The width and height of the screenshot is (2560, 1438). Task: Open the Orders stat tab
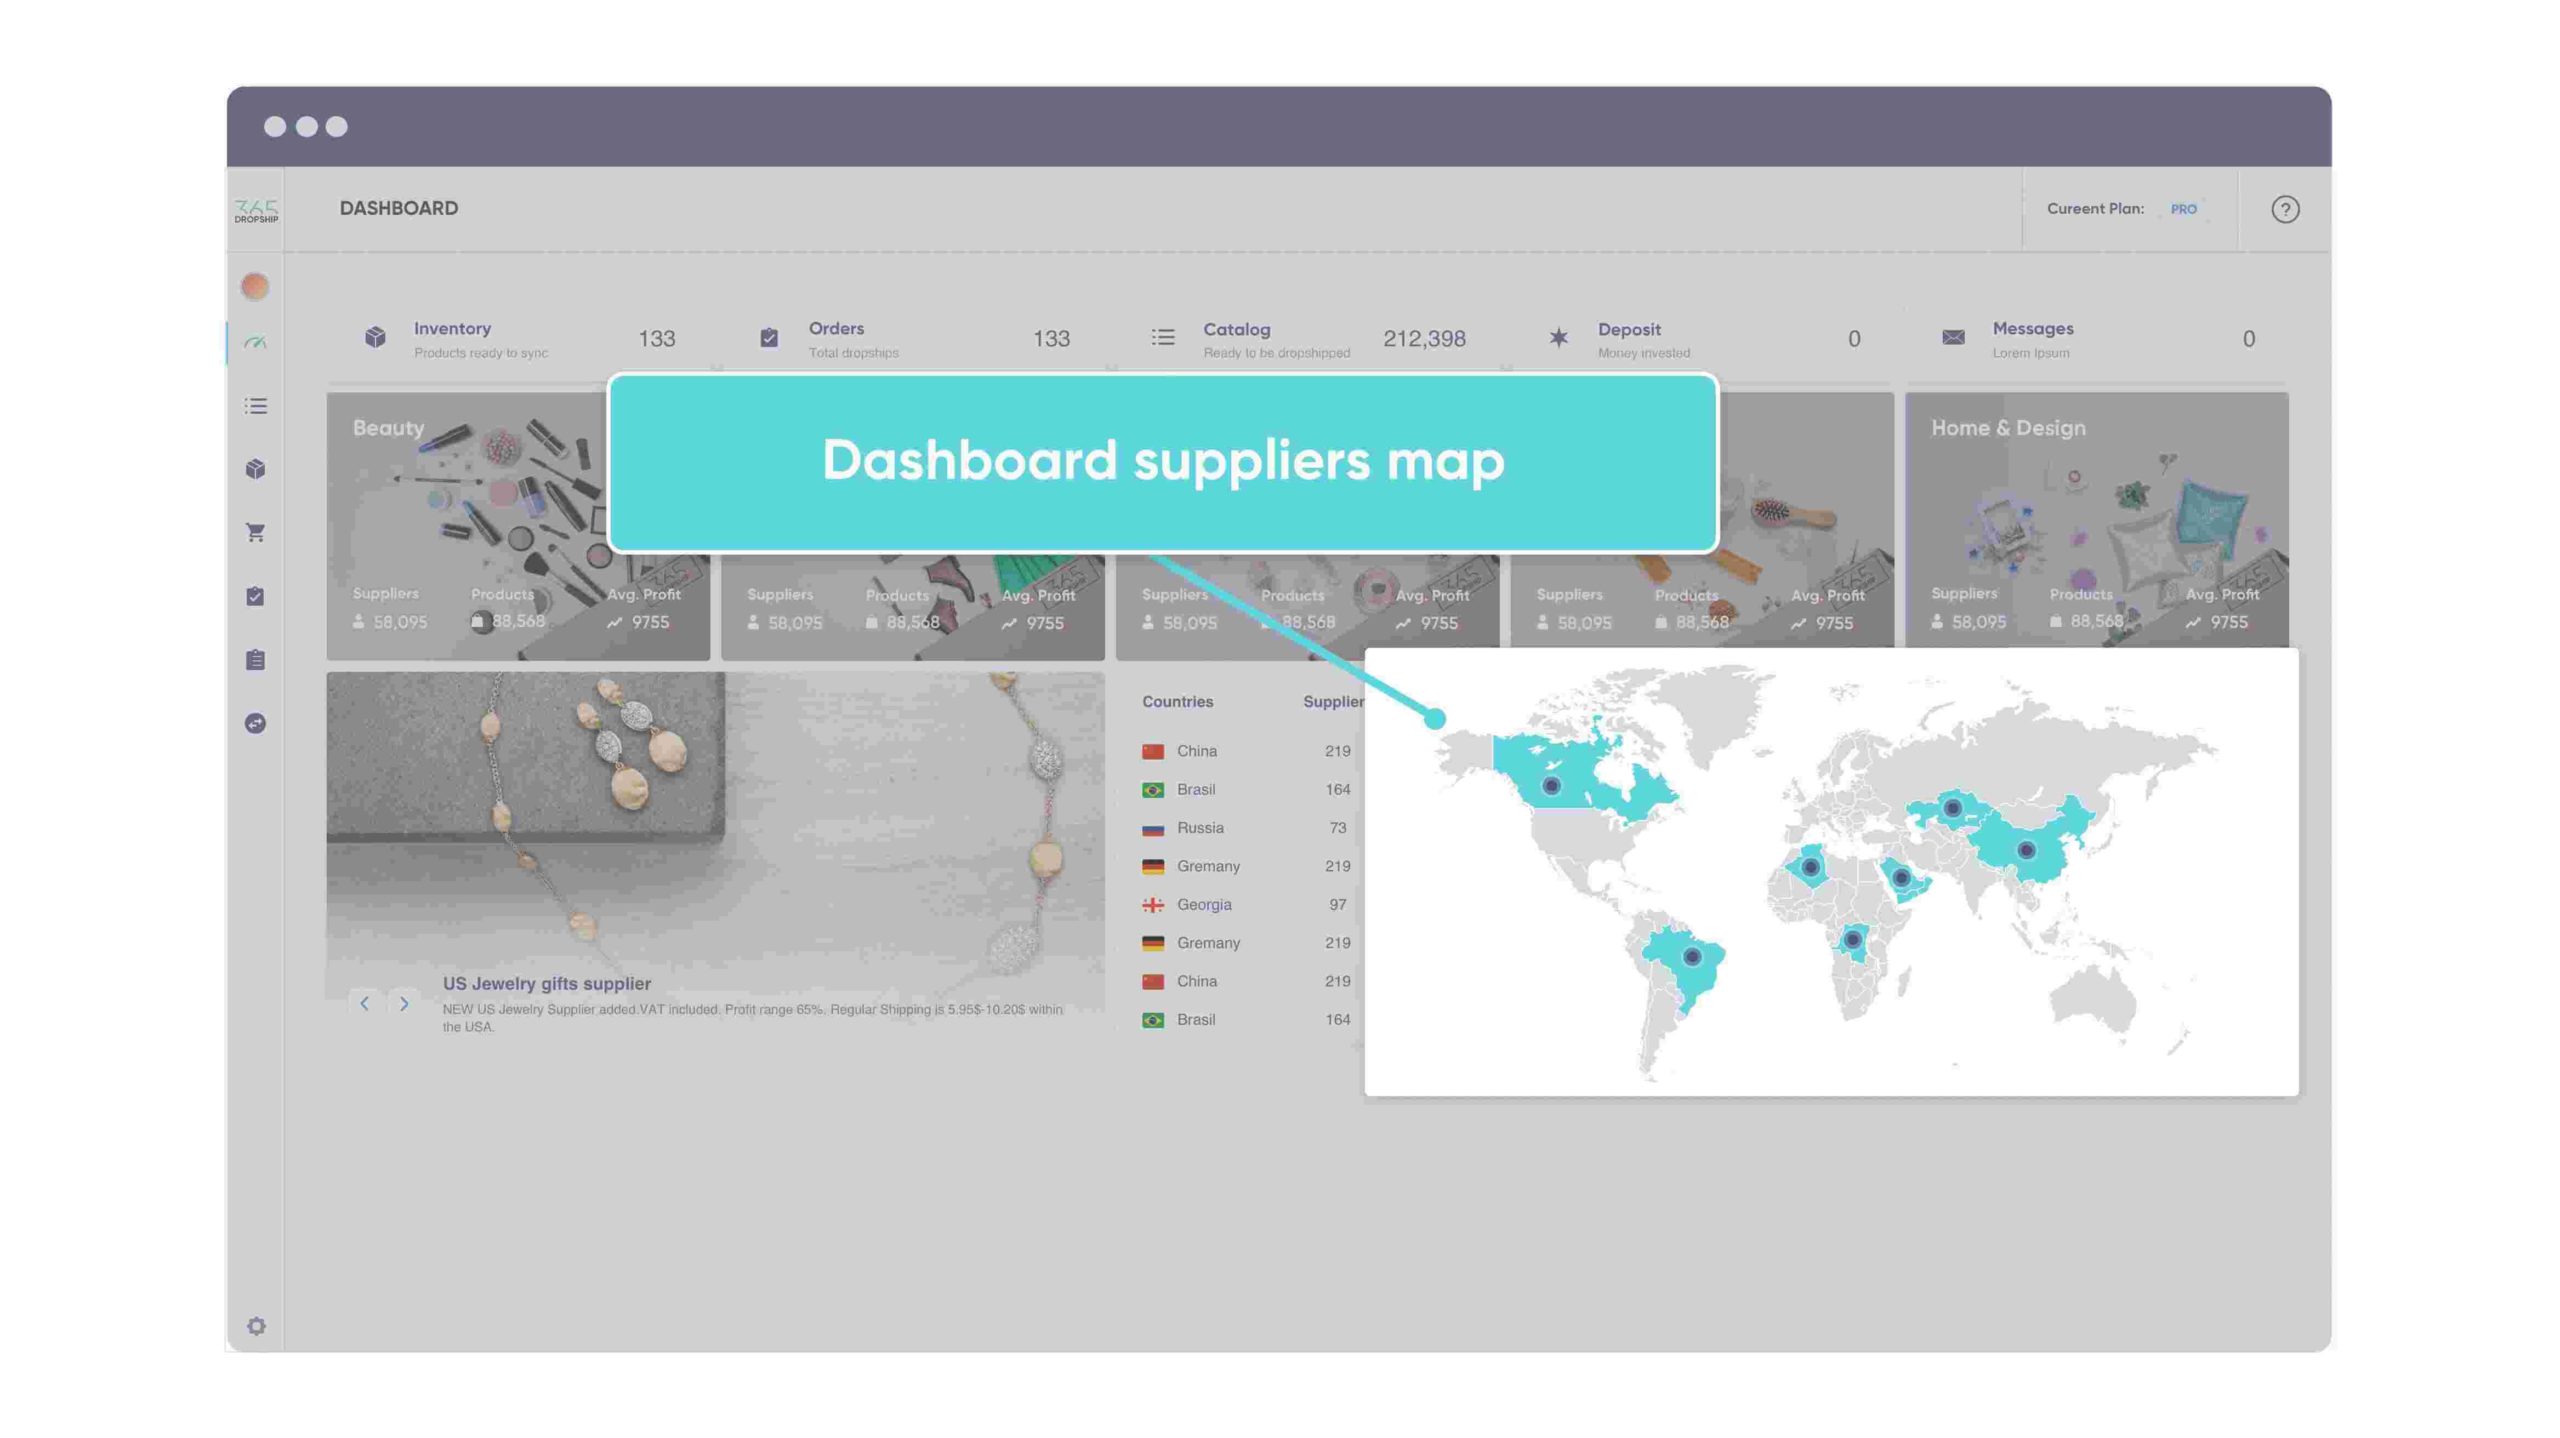(x=914, y=340)
